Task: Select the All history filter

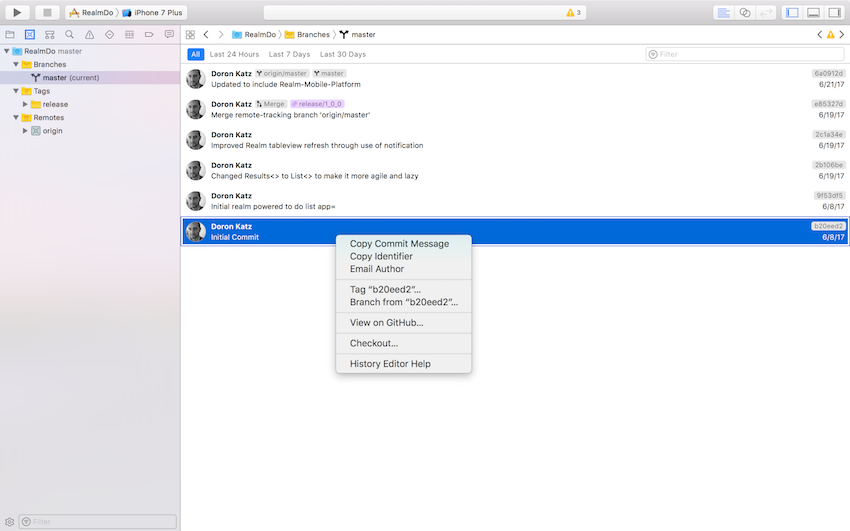Action: click(196, 54)
